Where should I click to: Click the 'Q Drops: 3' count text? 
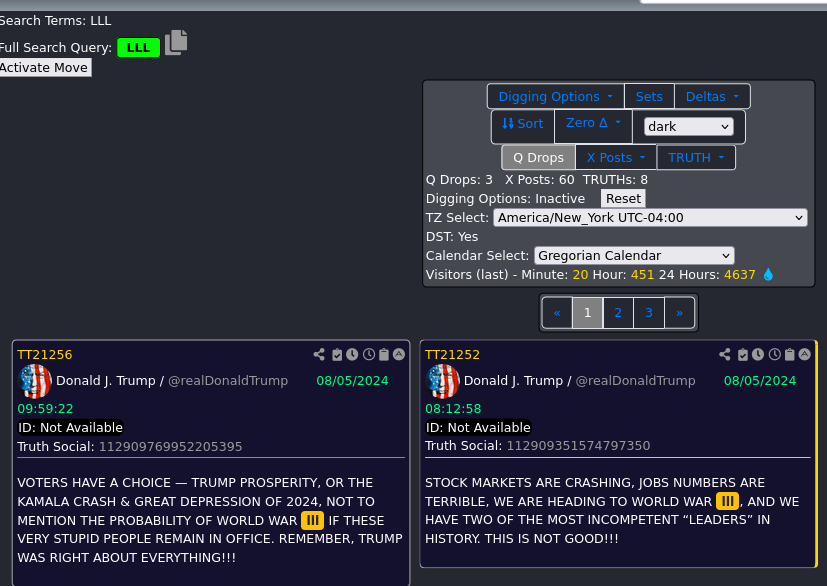(x=459, y=180)
